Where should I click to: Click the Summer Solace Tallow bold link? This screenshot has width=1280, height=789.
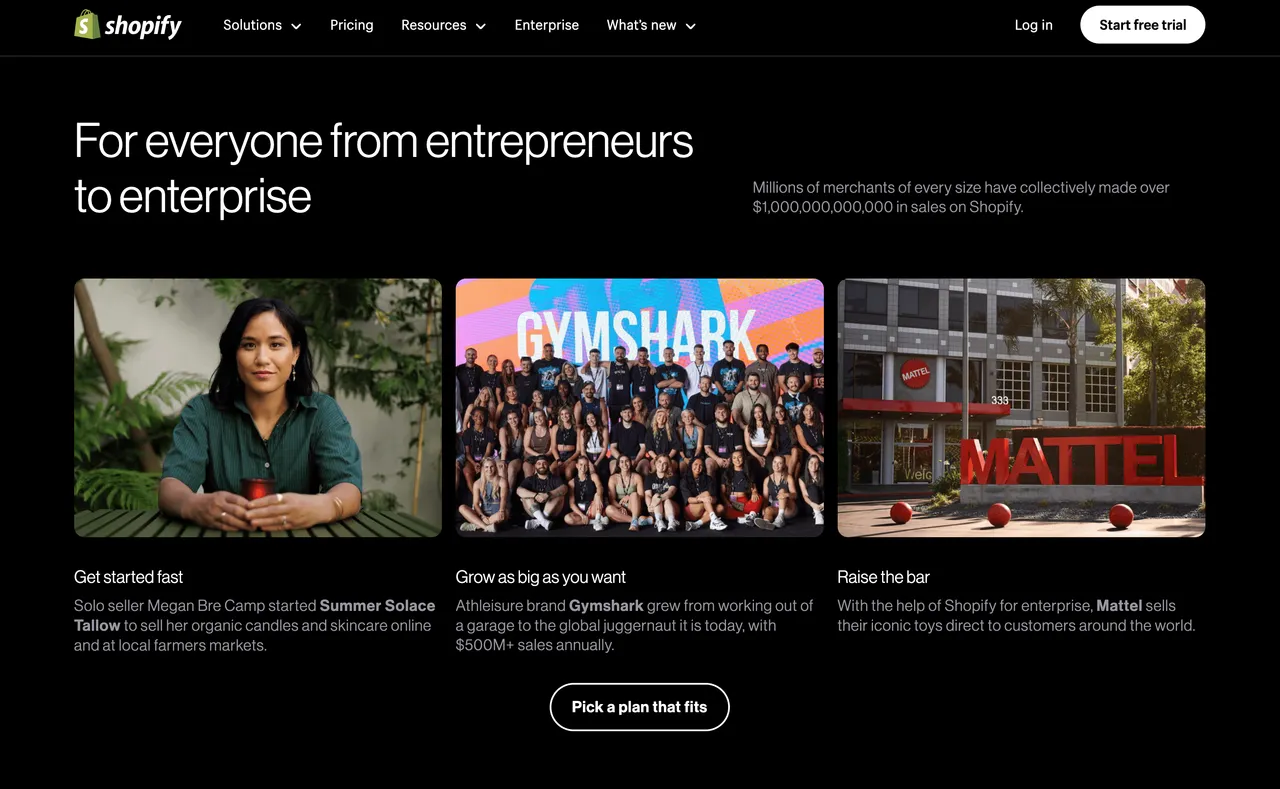[x=377, y=606]
